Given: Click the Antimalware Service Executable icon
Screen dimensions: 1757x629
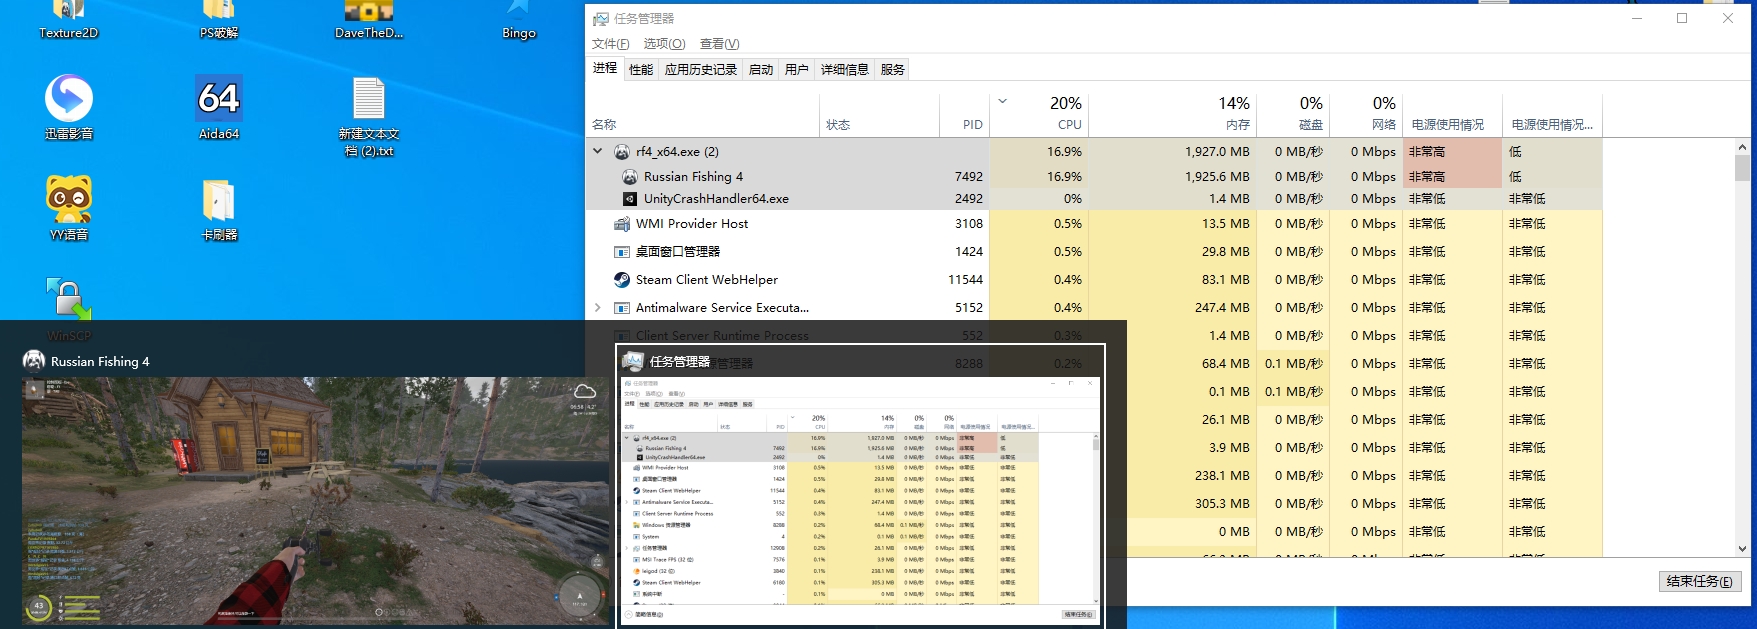Looking at the screenshot, I should click(x=622, y=308).
